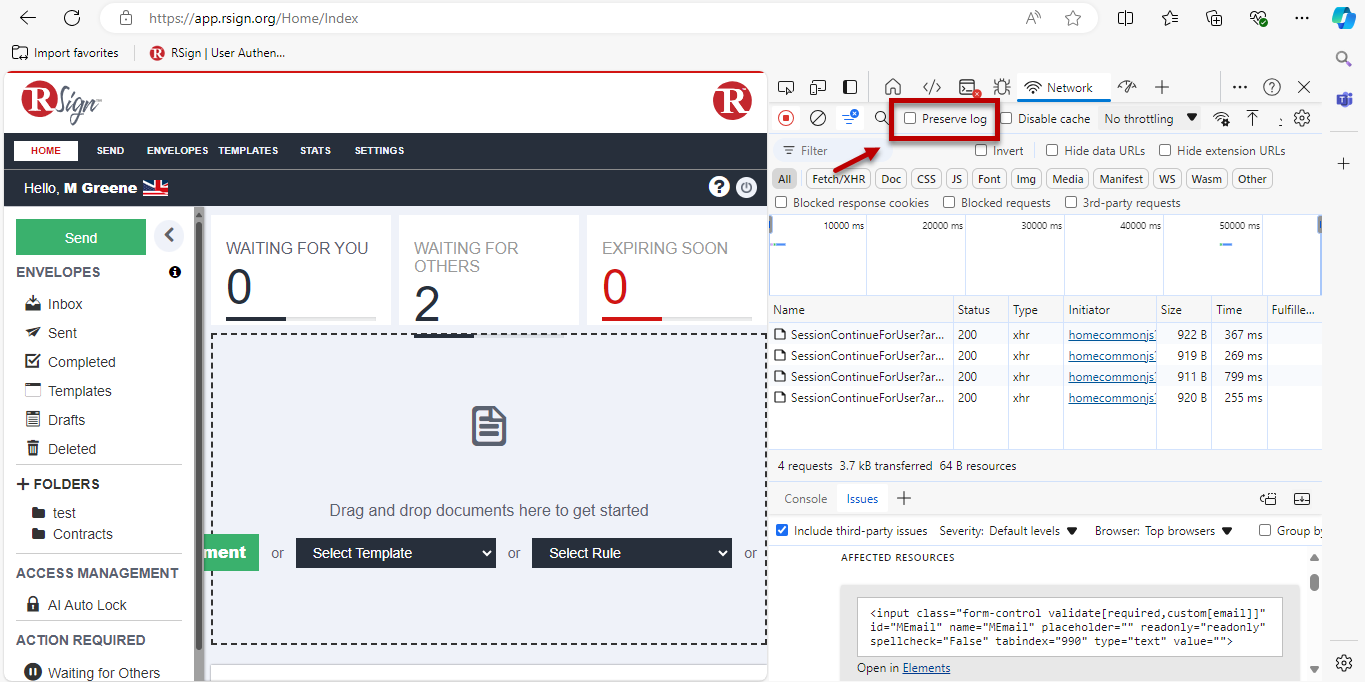Clear the network log
This screenshot has height=682, width=1365.
[x=818, y=118]
